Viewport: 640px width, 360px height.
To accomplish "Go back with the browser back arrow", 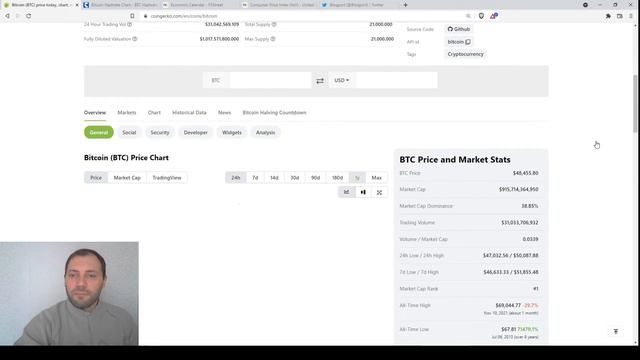I will coord(7,16).
